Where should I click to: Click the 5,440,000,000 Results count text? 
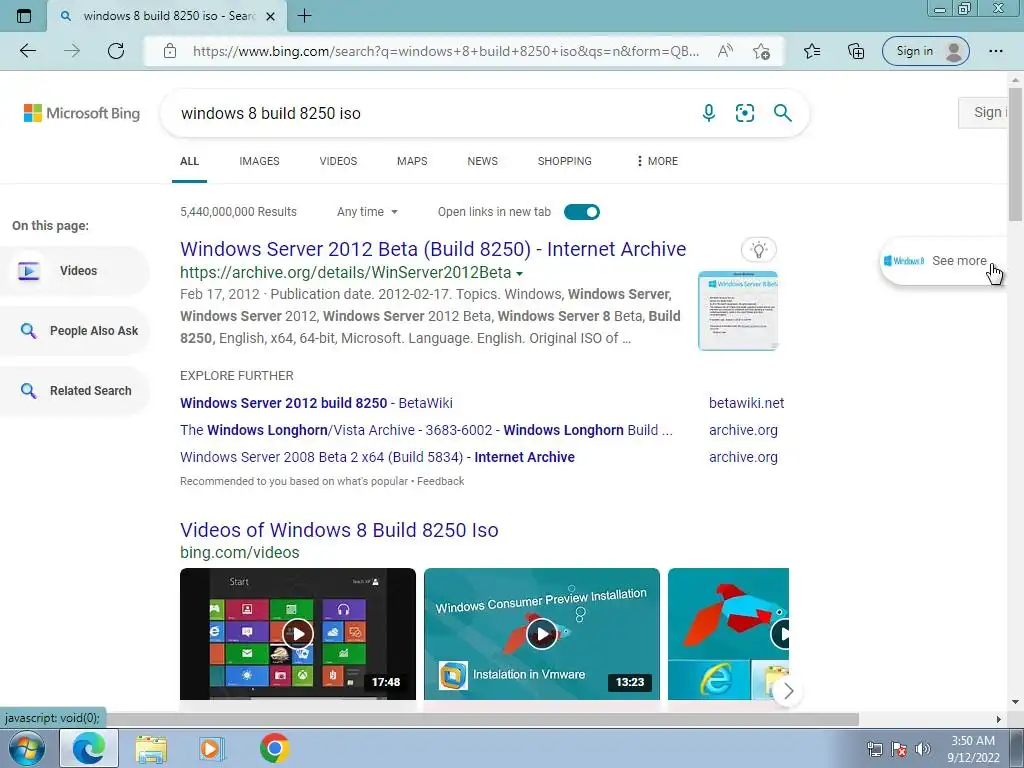[238, 212]
